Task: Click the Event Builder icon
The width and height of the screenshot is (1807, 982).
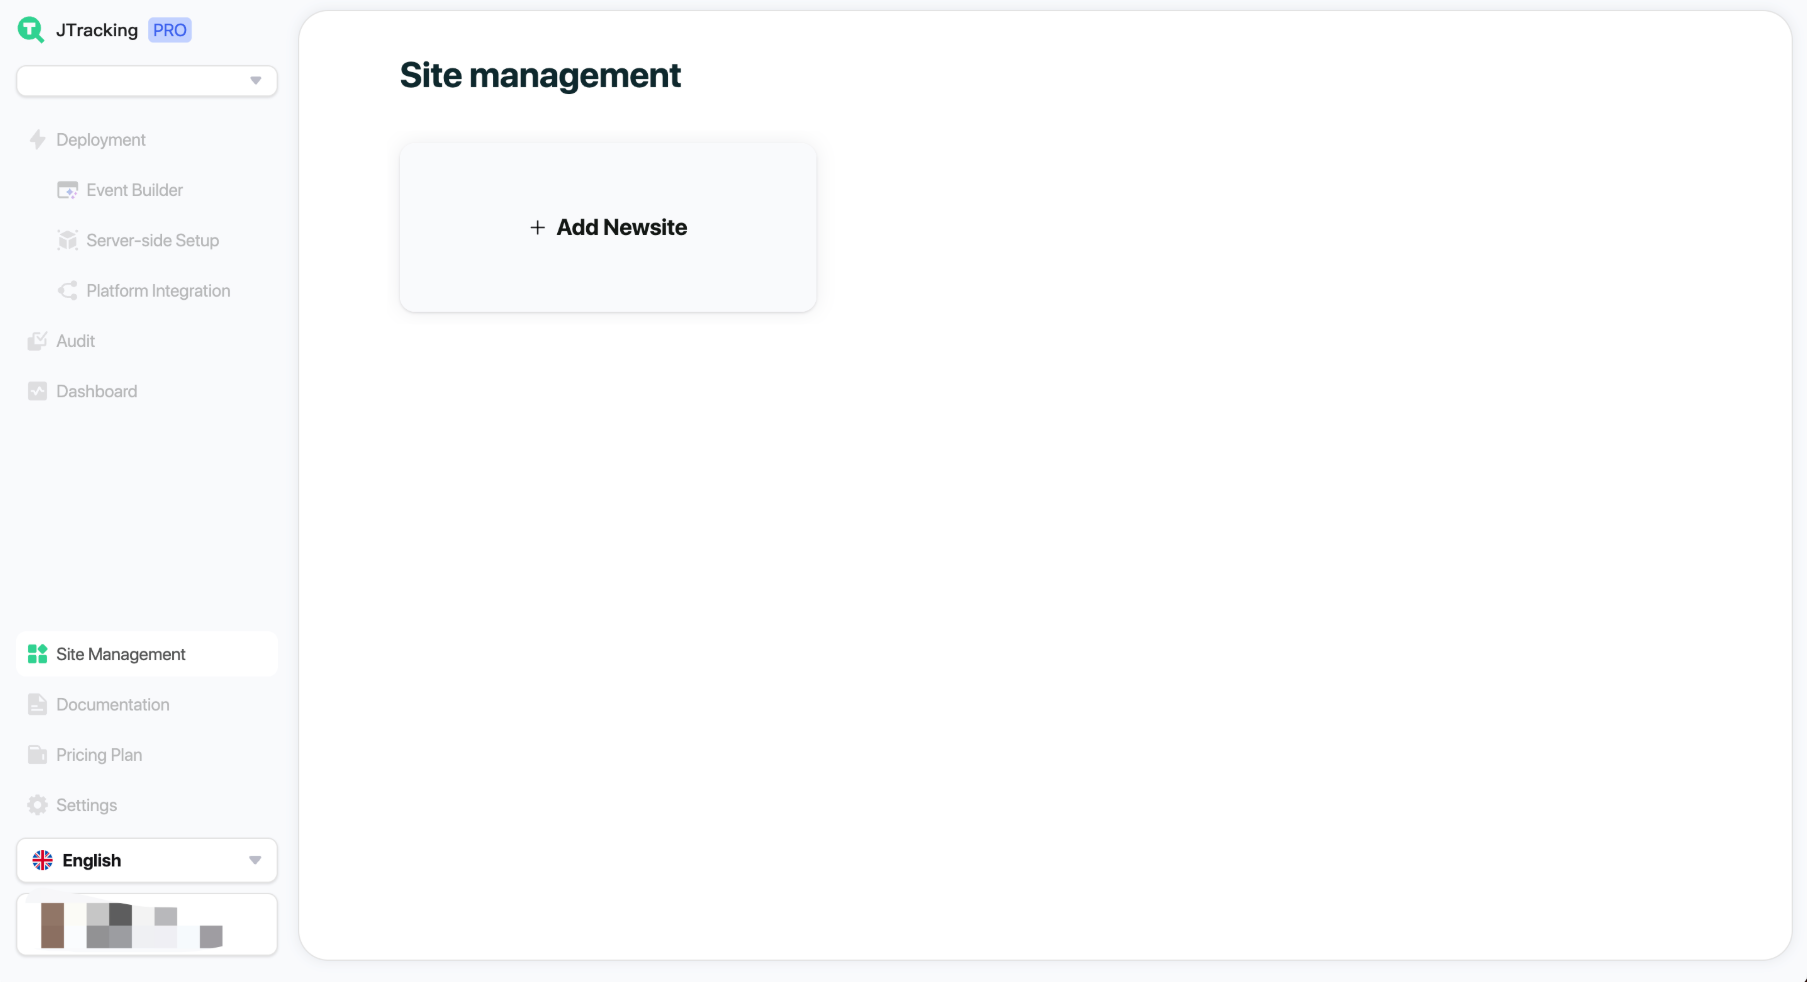Action: point(67,190)
